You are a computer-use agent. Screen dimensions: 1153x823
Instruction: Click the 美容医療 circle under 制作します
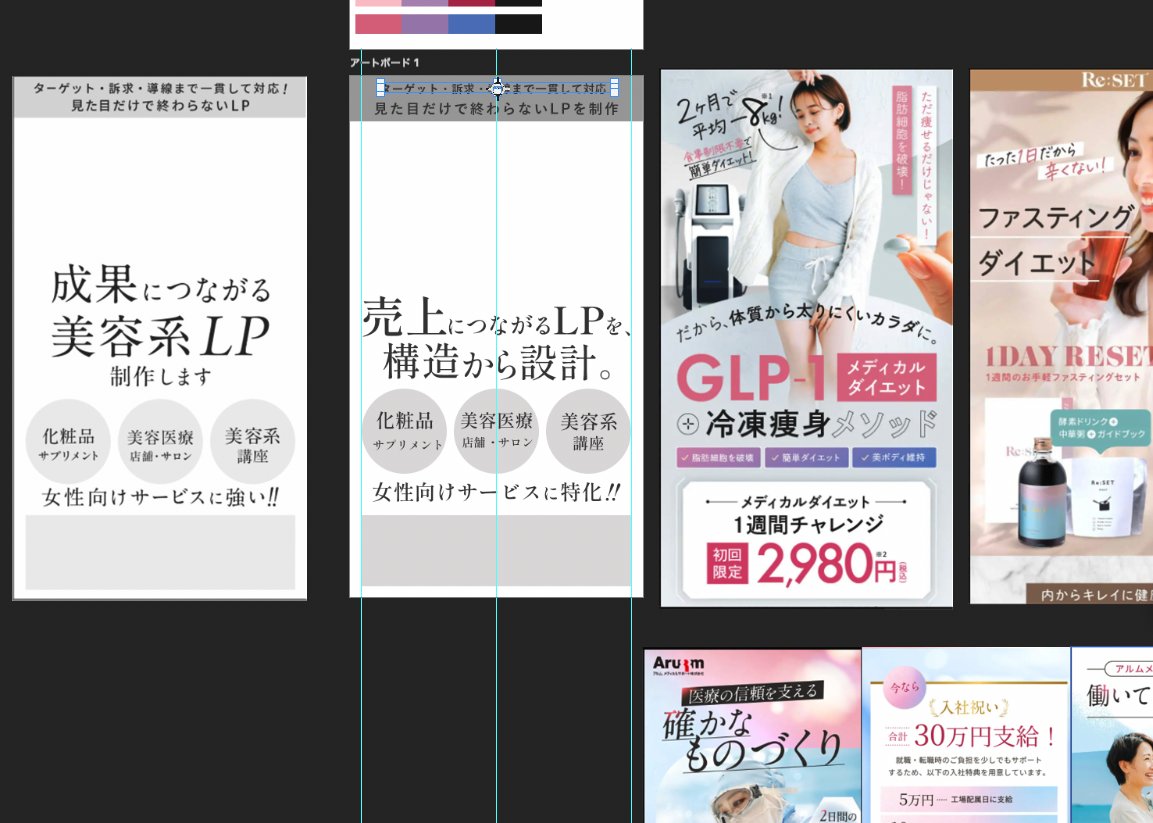point(160,441)
